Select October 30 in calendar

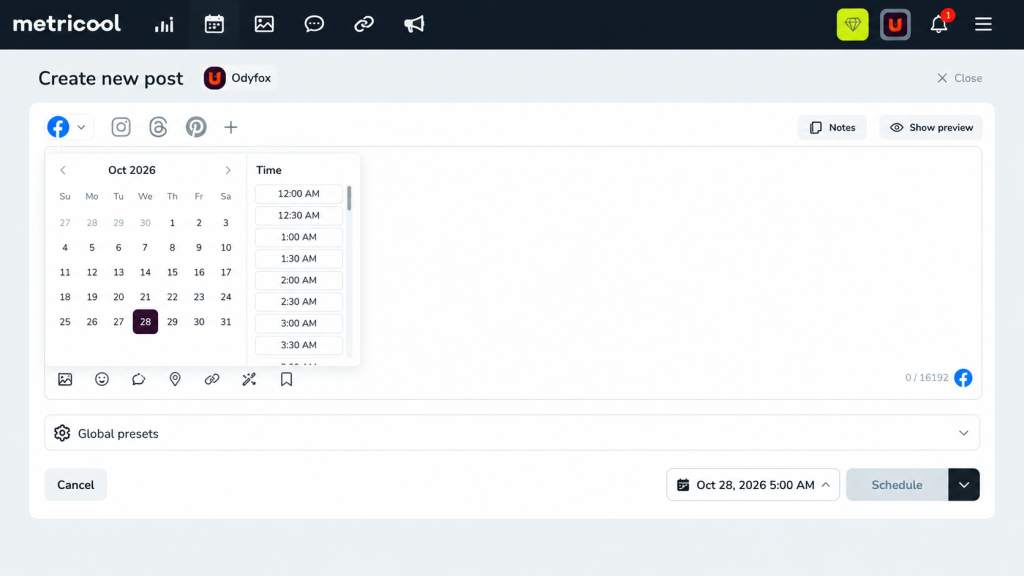199,322
